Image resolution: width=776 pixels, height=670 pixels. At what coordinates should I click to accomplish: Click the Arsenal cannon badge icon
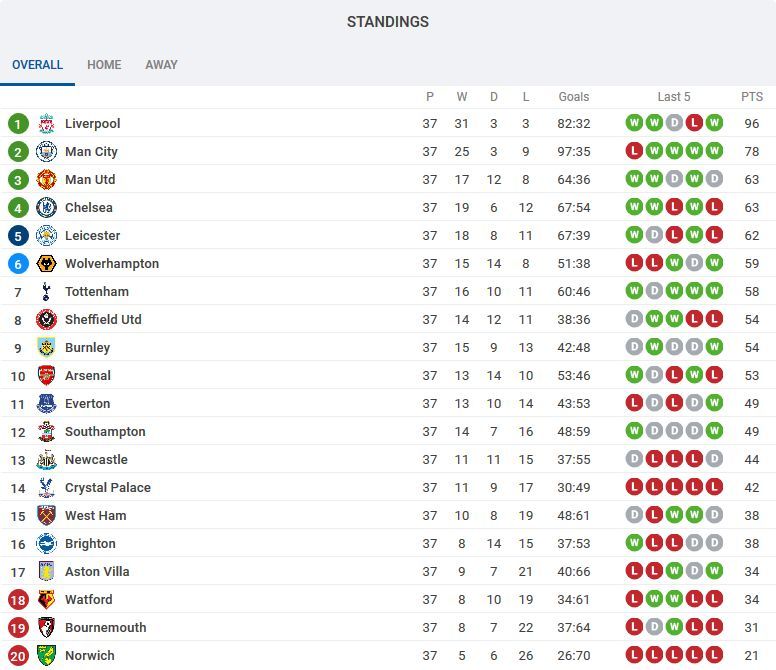coord(46,376)
